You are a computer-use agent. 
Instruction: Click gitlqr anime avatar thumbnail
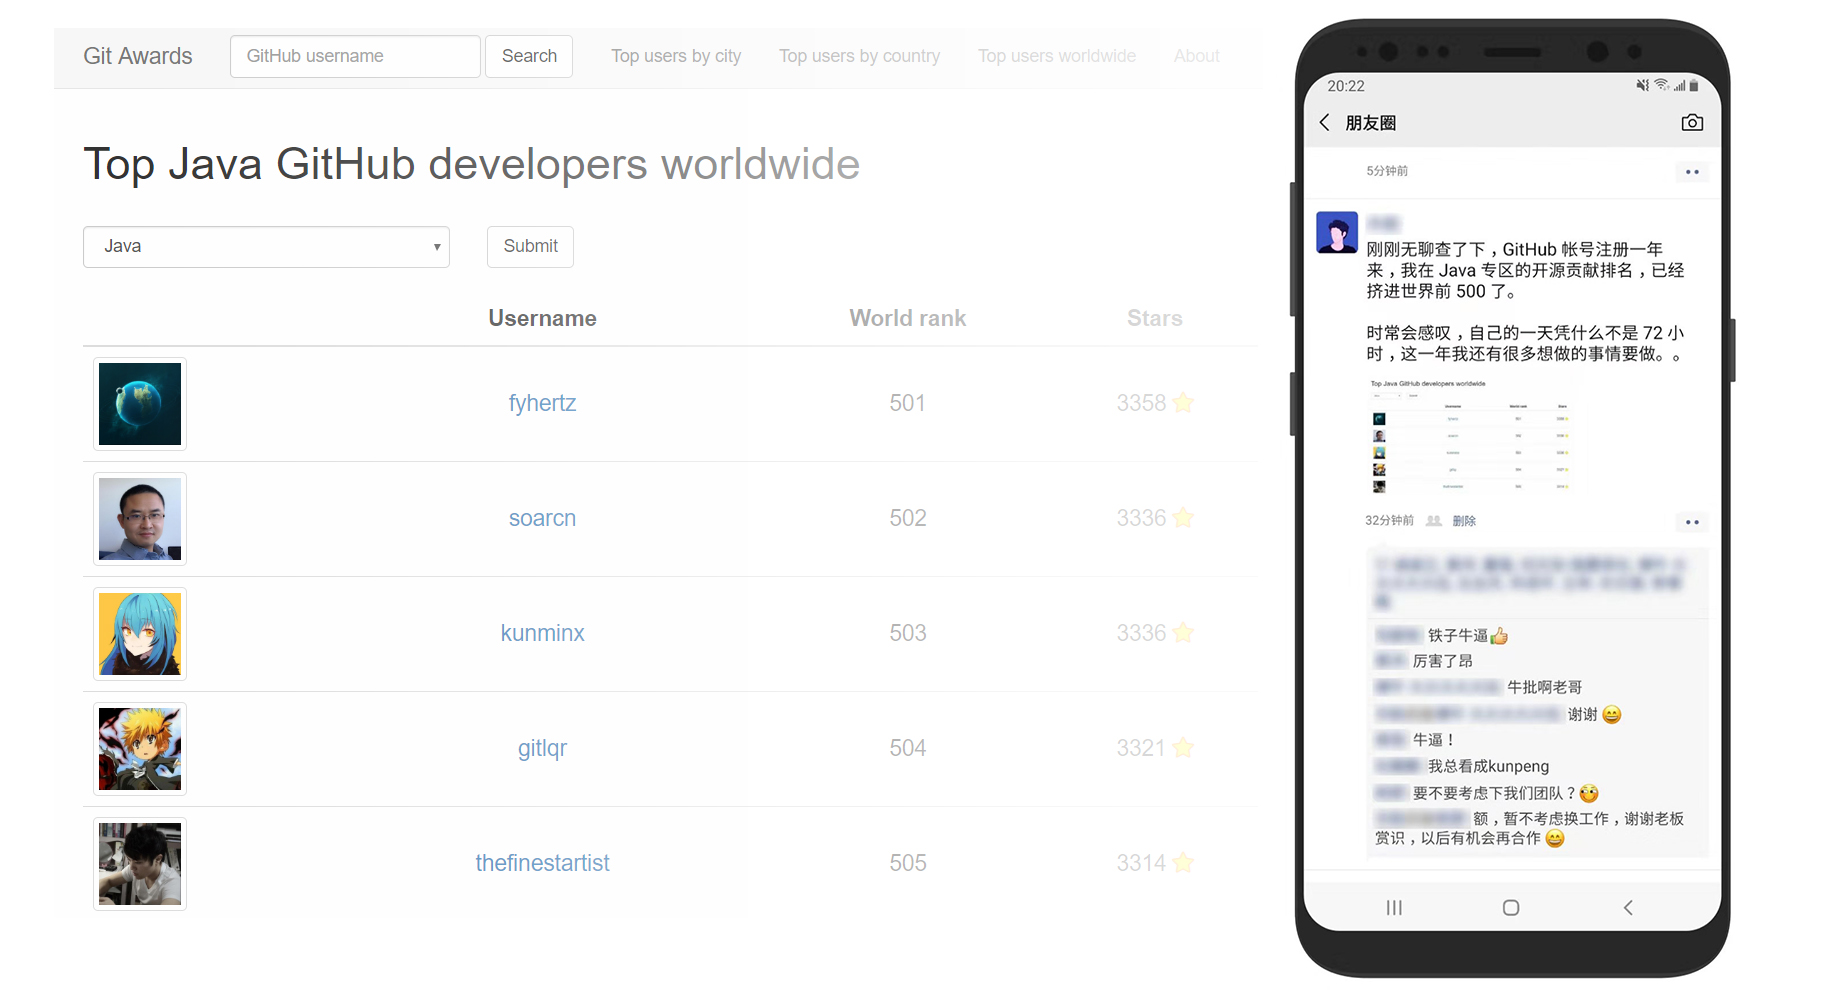[140, 749]
